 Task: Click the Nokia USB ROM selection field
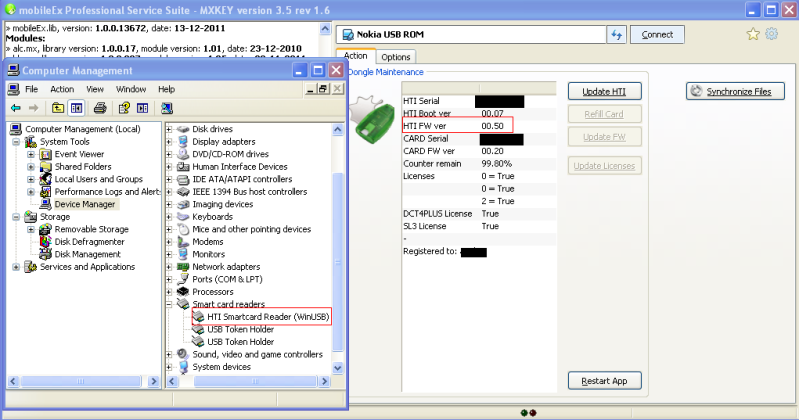(471, 35)
